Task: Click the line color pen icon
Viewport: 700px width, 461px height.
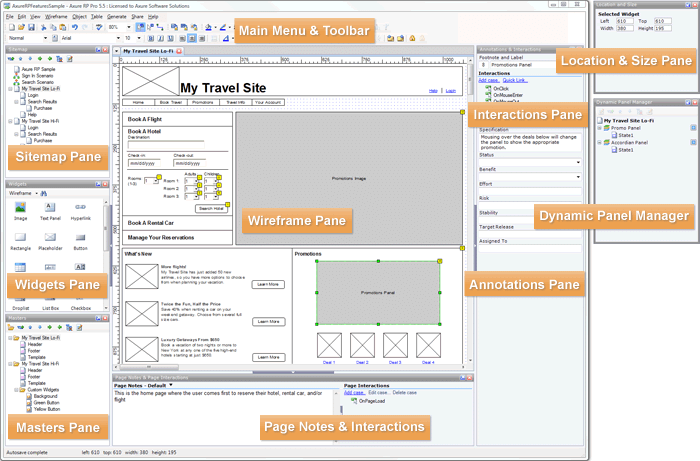Action: click(x=223, y=27)
